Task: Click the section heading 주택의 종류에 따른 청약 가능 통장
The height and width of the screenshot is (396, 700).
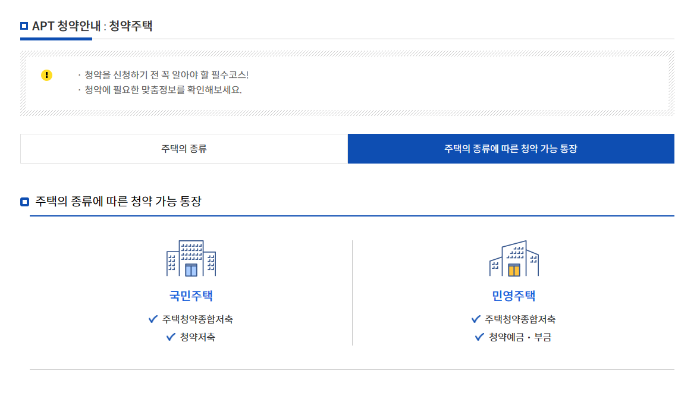Action: click(x=118, y=201)
